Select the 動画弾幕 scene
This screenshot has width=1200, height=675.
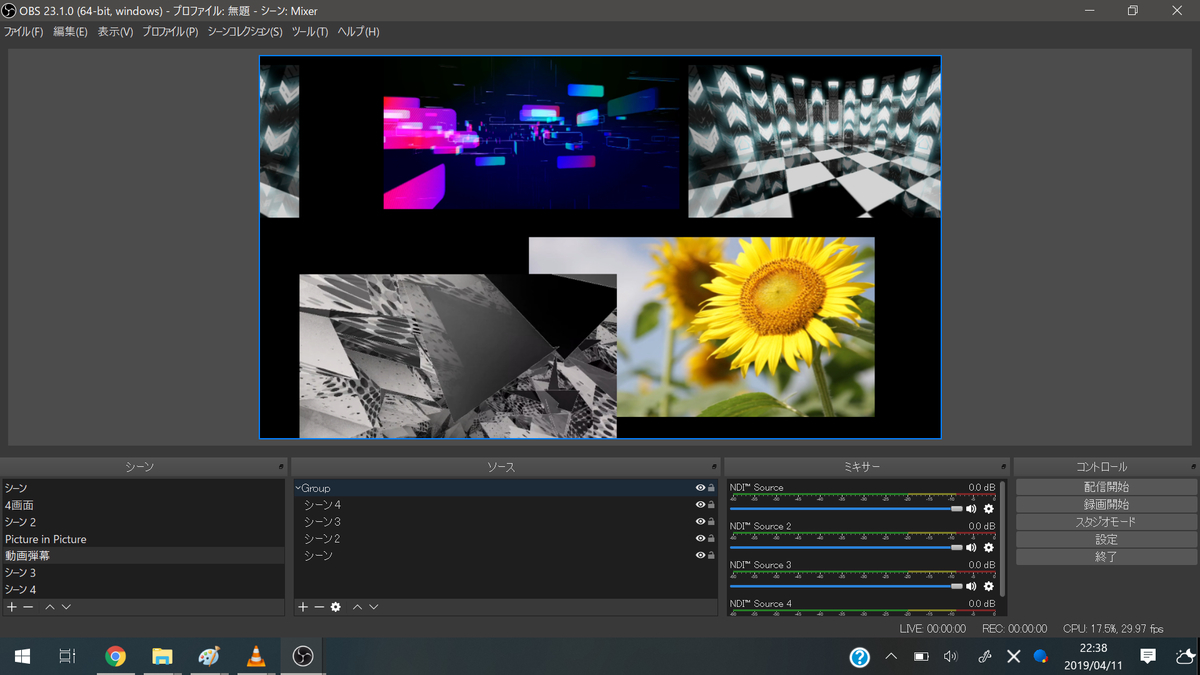pos(143,556)
